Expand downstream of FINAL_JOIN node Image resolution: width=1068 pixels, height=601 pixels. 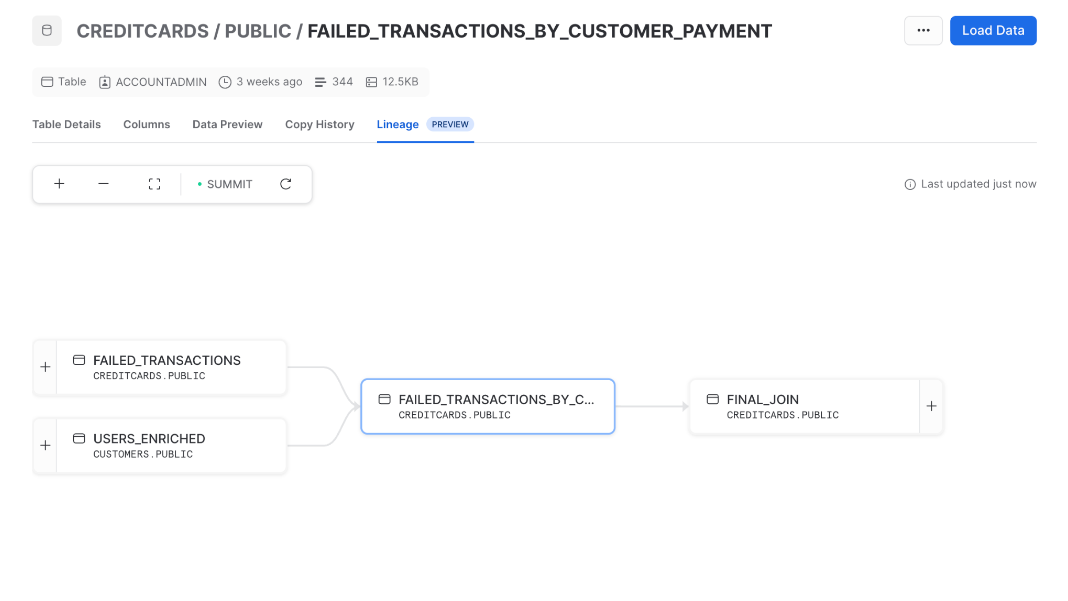coord(931,406)
